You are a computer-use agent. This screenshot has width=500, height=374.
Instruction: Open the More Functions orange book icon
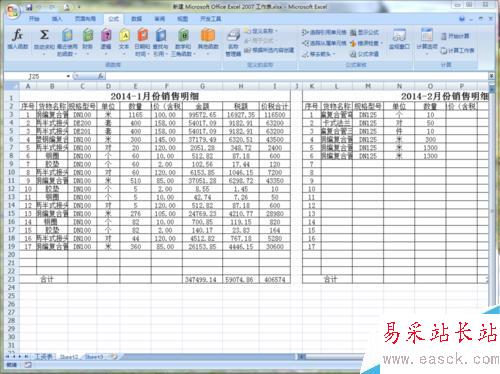(x=208, y=35)
